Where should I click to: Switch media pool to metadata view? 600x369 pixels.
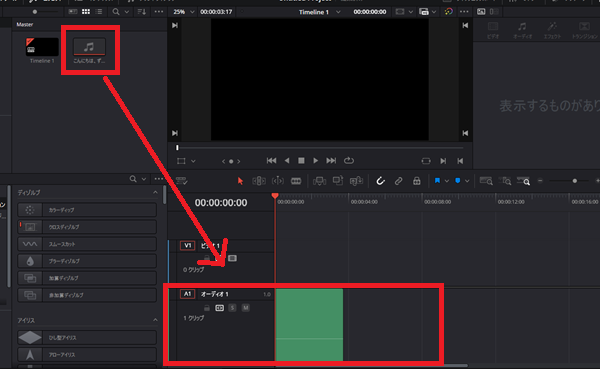tap(73, 12)
